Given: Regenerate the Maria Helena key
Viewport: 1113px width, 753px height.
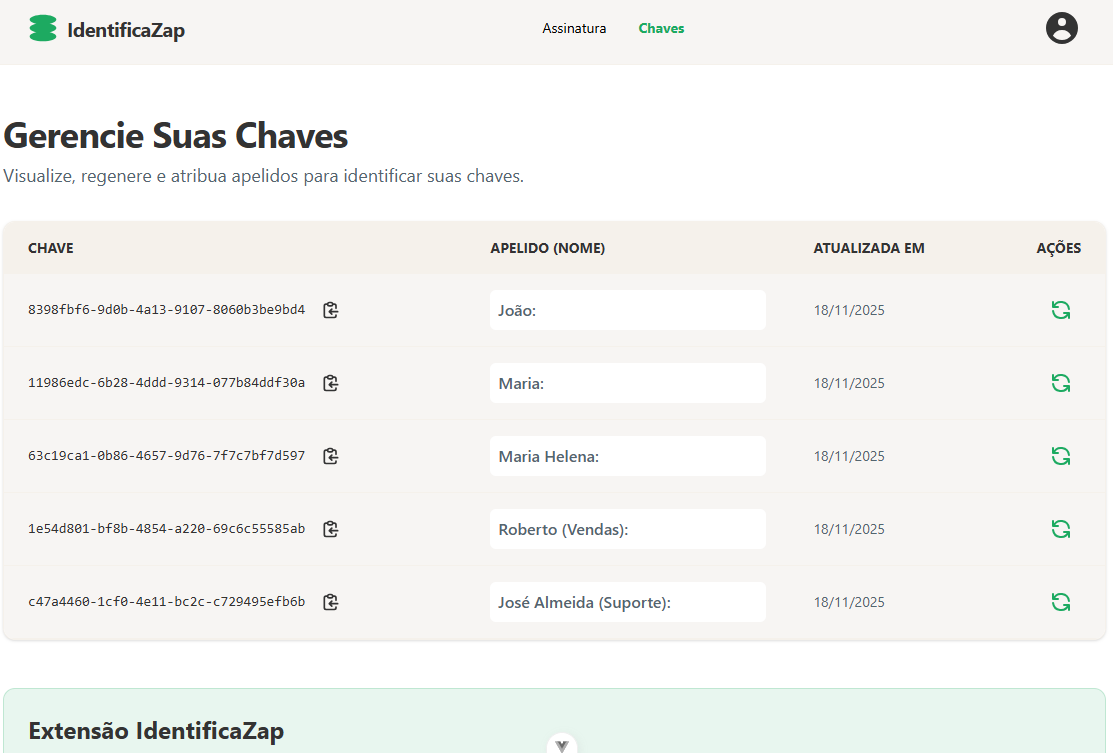Looking at the screenshot, I should 1061,456.
